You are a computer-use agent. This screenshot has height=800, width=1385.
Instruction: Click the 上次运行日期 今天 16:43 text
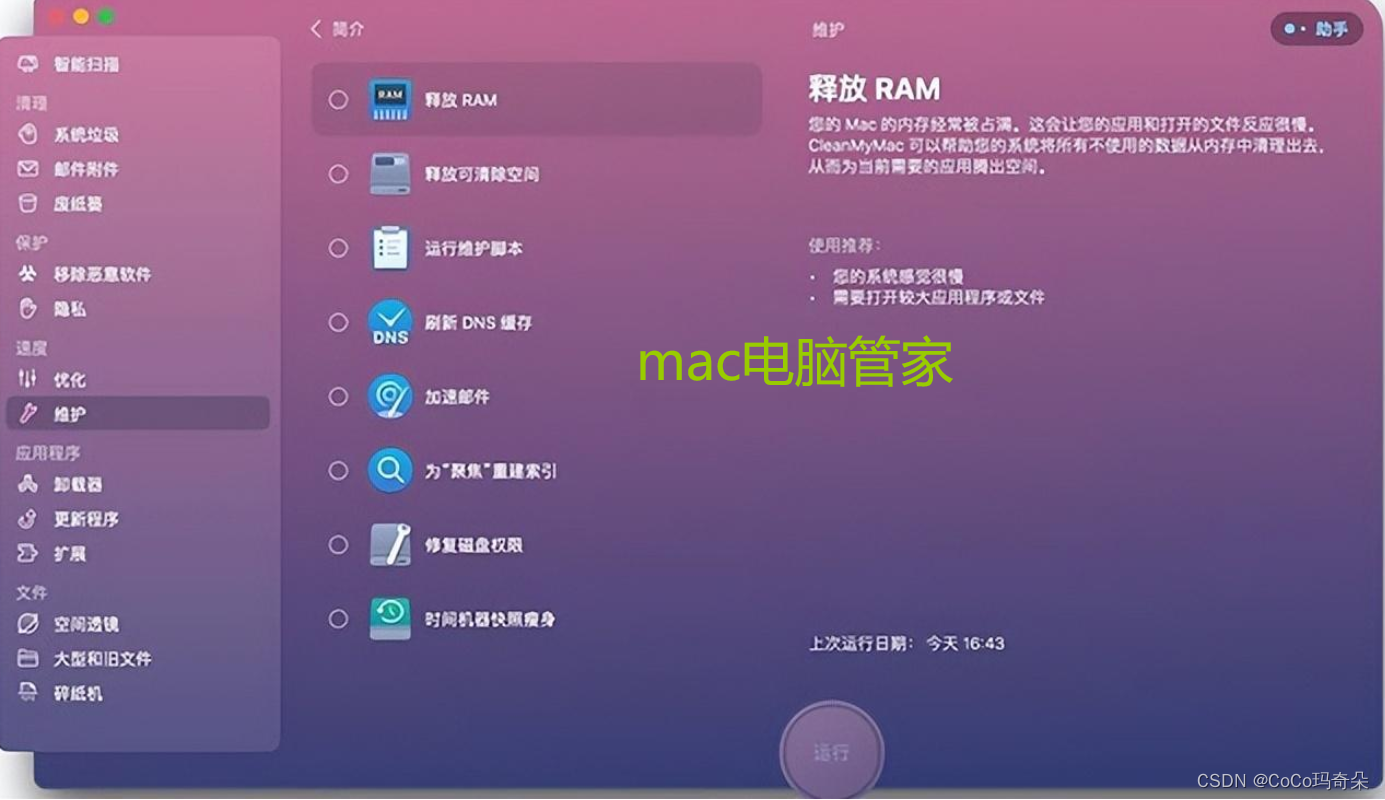tap(907, 643)
